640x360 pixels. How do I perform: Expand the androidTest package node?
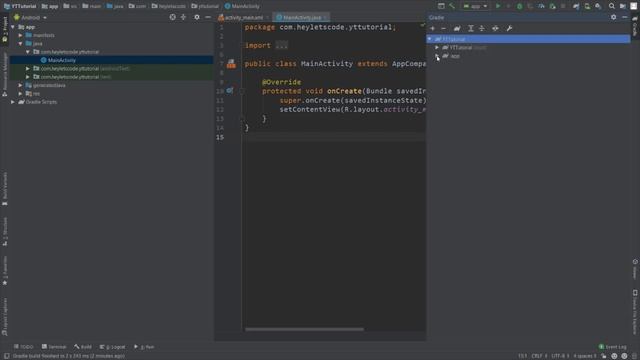[x=28, y=69]
